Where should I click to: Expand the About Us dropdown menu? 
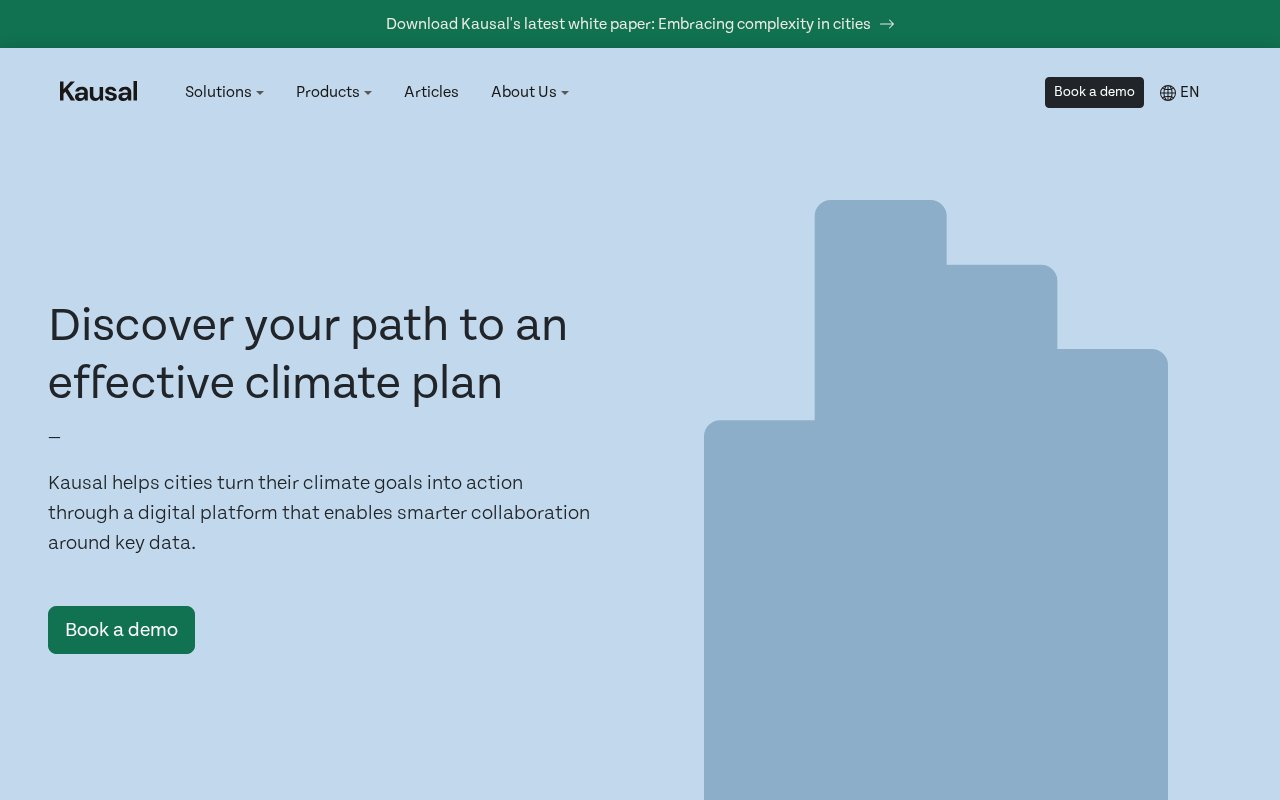coord(530,92)
